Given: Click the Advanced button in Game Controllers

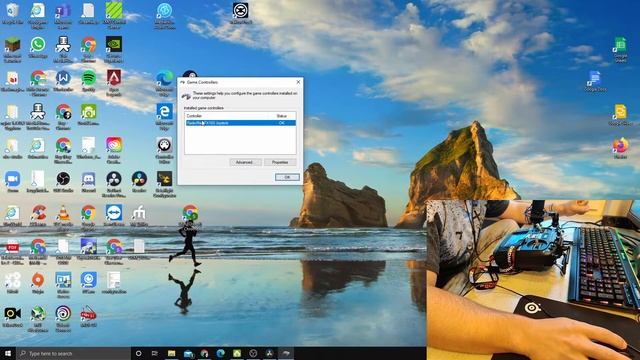Looking at the screenshot, I should click(244, 162).
